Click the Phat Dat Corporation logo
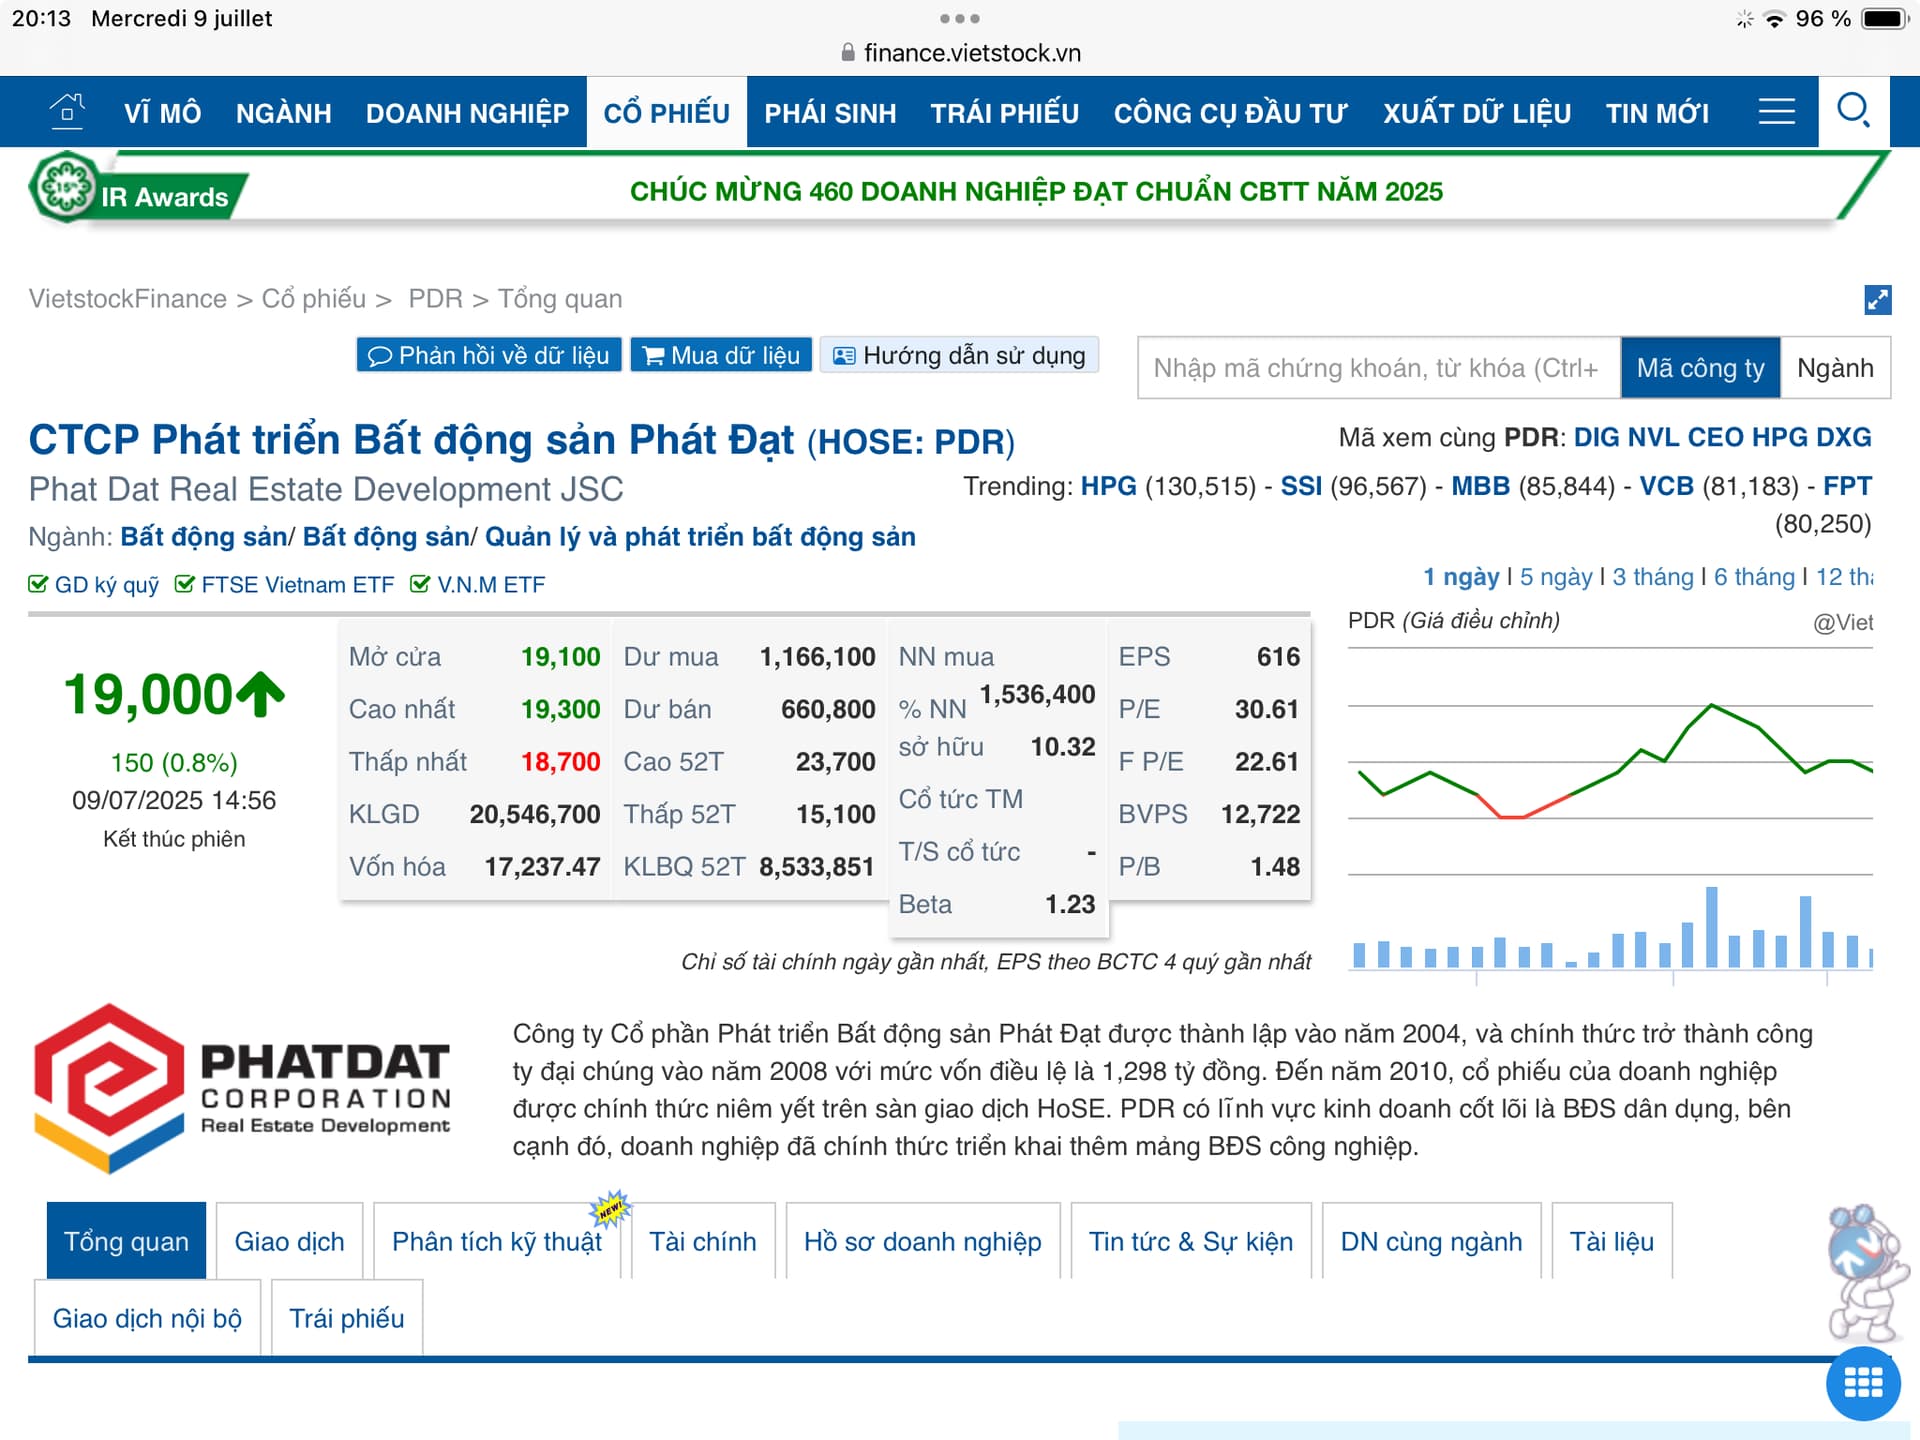The width and height of the screenshot is (1920, 1440). tap(241, 1089)
